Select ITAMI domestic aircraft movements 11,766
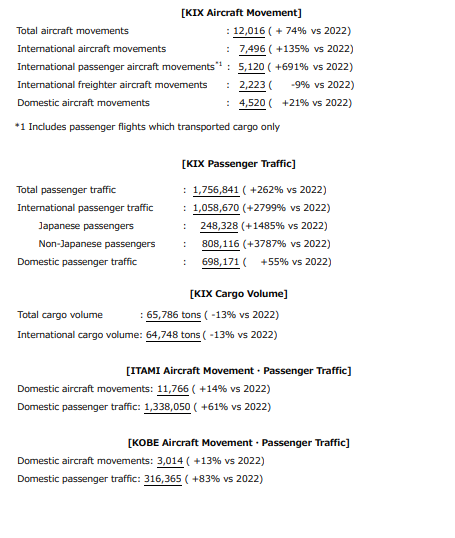The image size is (455, 538). click(x=173, y=389)
